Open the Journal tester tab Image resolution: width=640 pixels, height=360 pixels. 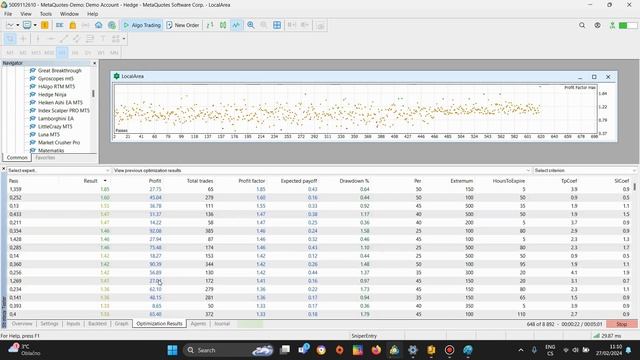(x=222, y=324)
